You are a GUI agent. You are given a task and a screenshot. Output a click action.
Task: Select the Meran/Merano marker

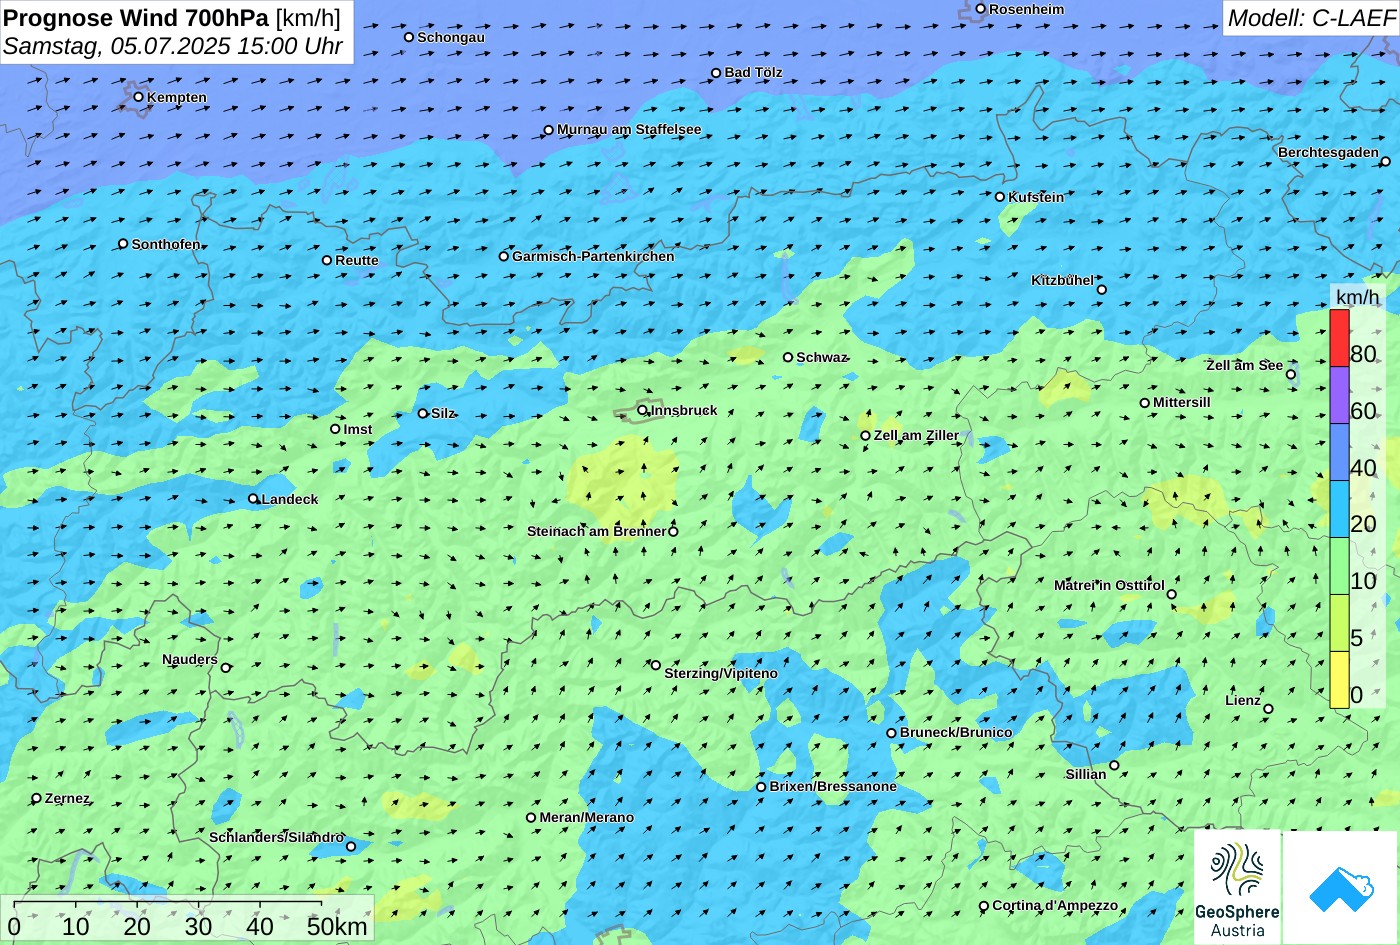tap(531, 818)
